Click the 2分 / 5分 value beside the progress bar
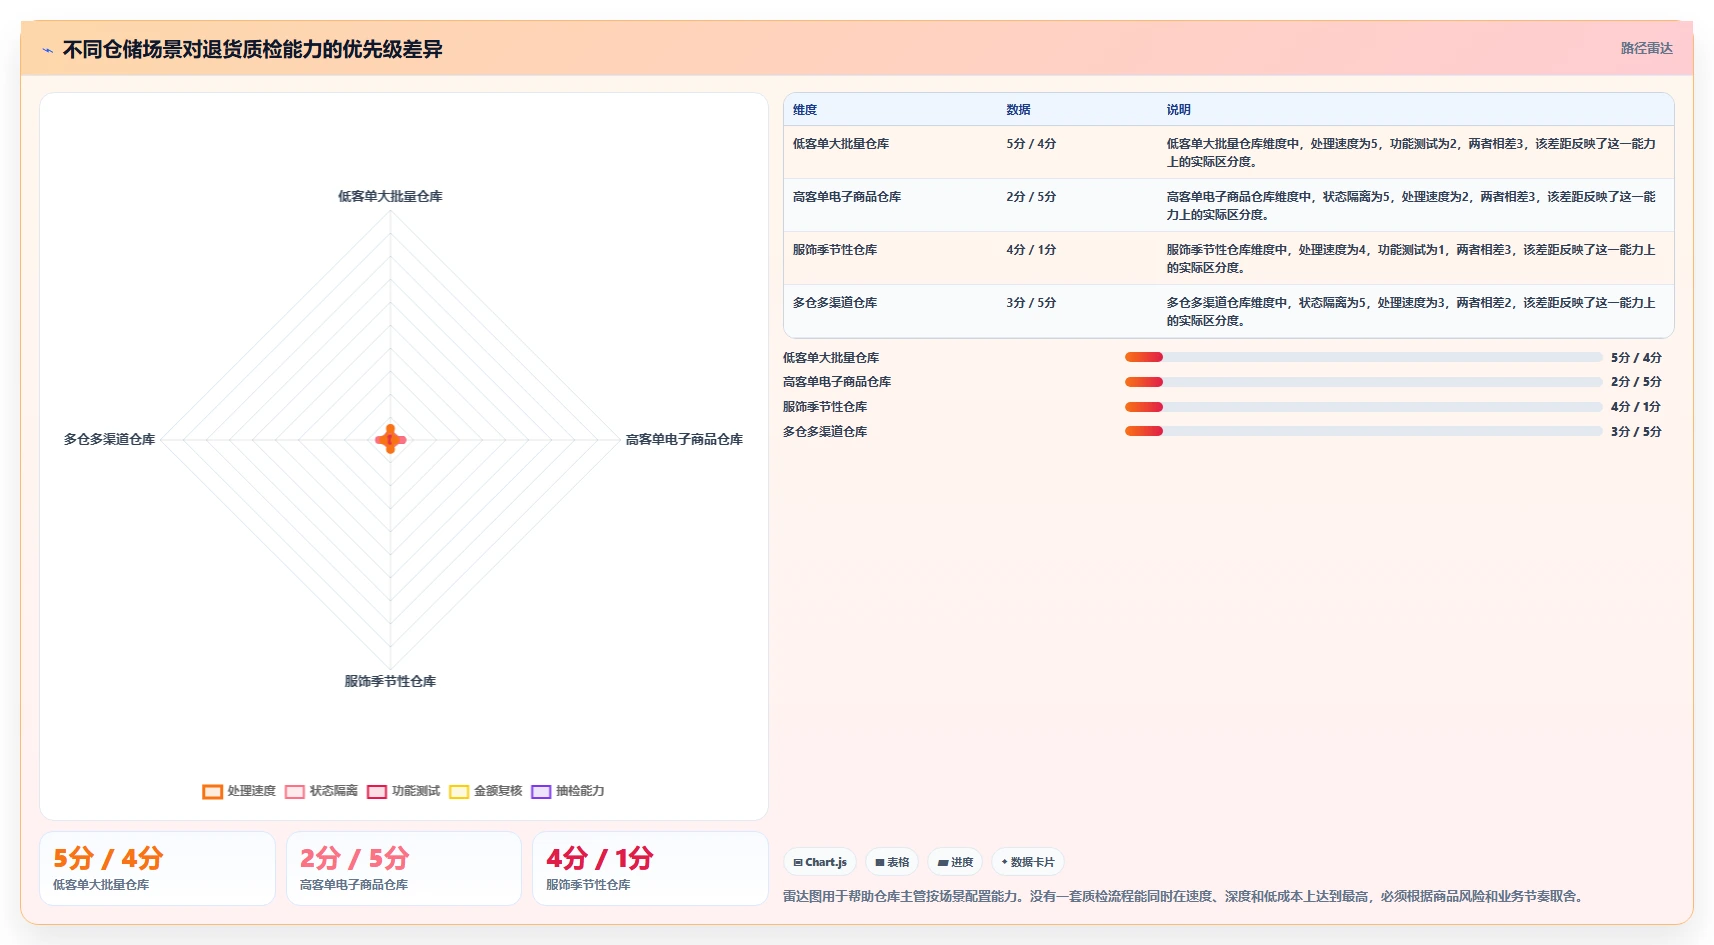Image resolution: width=1714 pixels, height=945 pixels. click(1636, 382)
